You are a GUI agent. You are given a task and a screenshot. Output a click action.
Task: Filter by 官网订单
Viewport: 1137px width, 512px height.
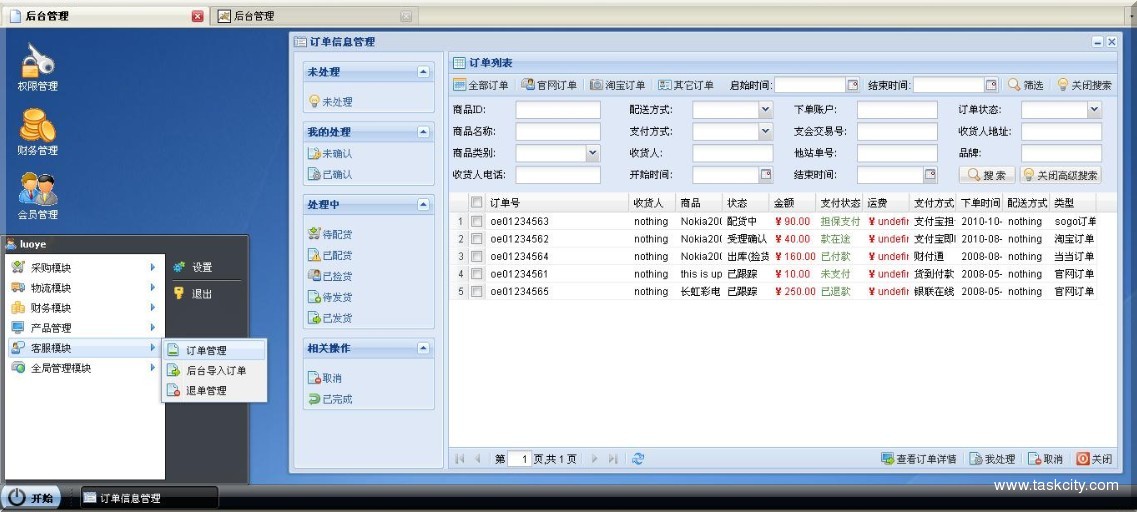coord(549,85)
